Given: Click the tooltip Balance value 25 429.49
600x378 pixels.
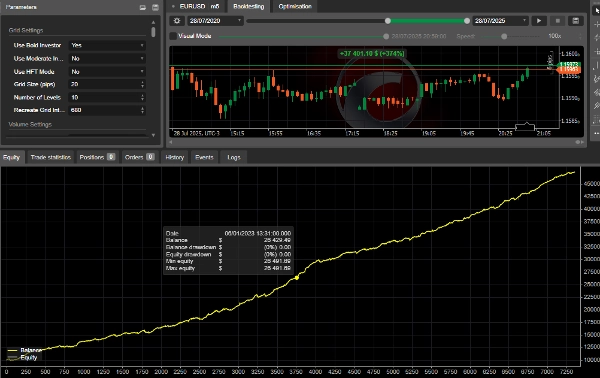Looking at the screenshot, I should click(277, 240).
